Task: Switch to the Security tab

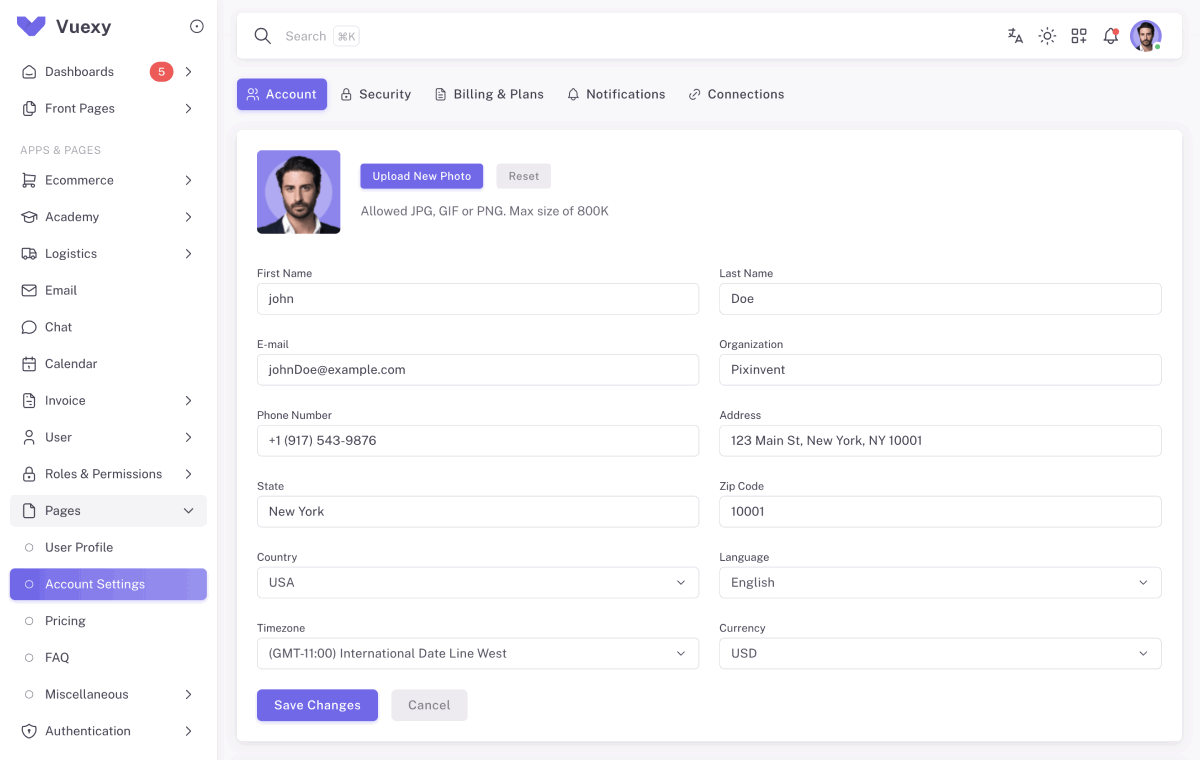Action: click(375, 93)
